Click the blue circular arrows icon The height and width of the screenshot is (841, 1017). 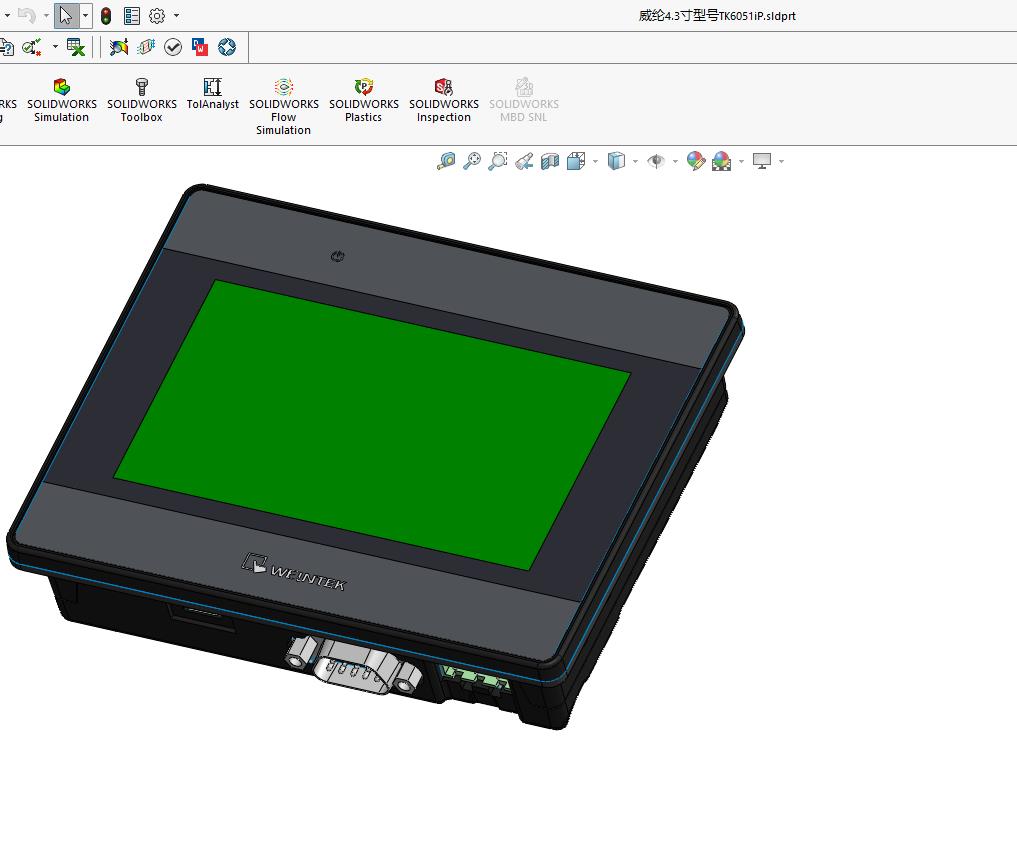point(227,47)
